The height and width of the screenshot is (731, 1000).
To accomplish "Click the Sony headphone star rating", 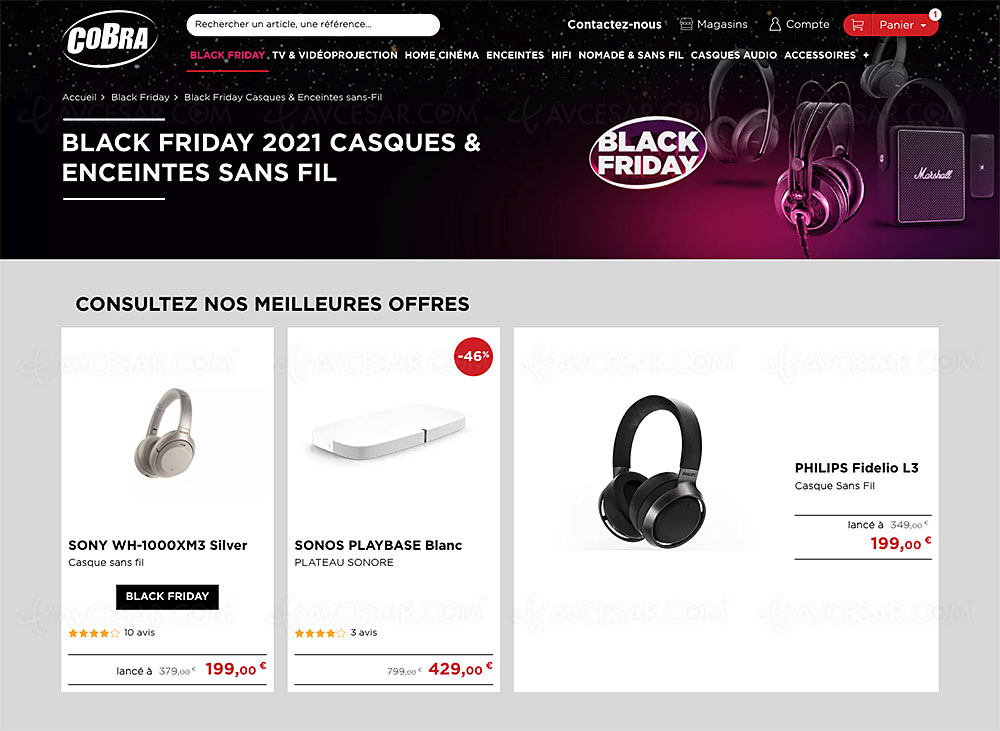I will 94,633.
